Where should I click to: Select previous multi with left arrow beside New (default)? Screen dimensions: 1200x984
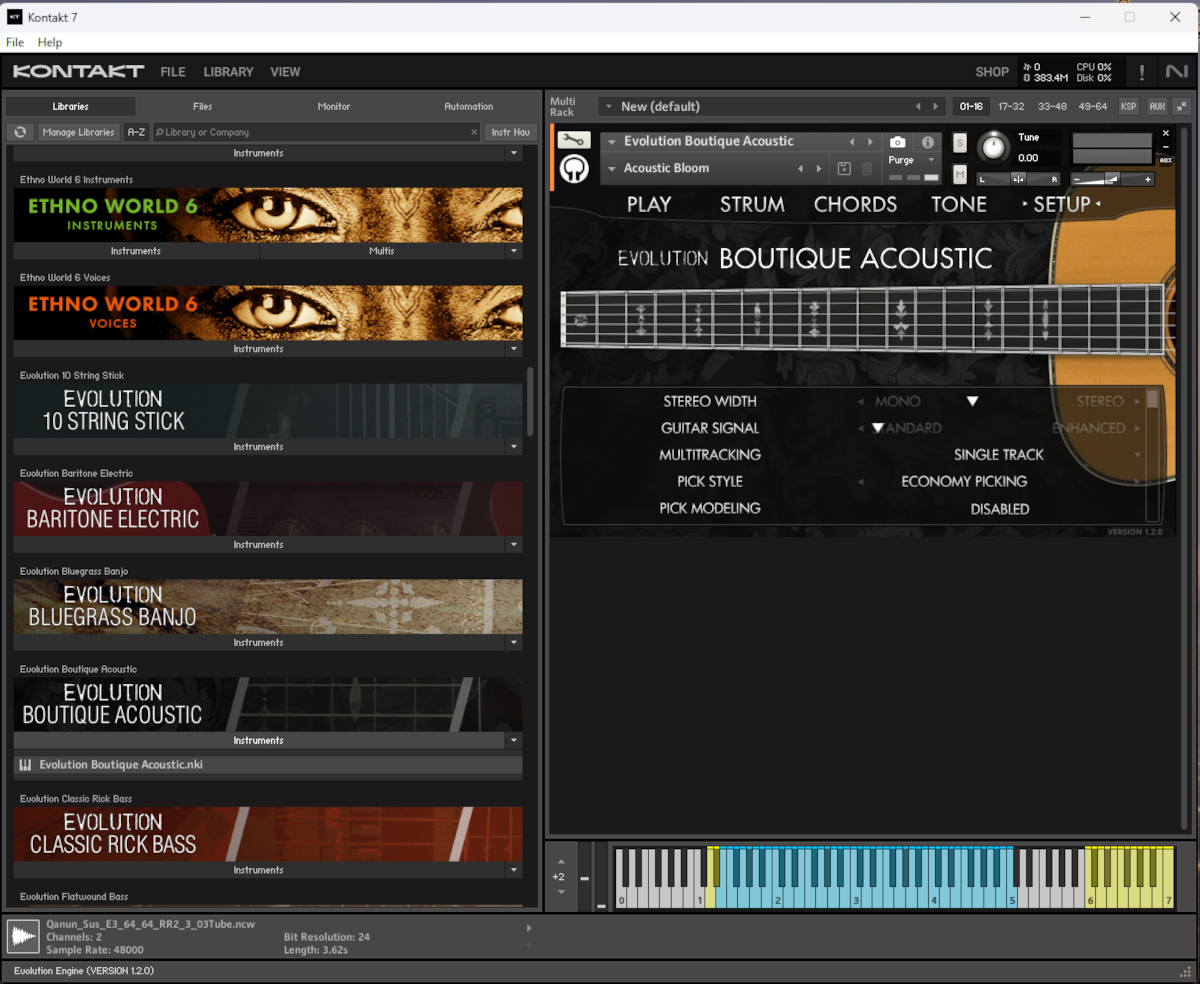tap(918, 106)
